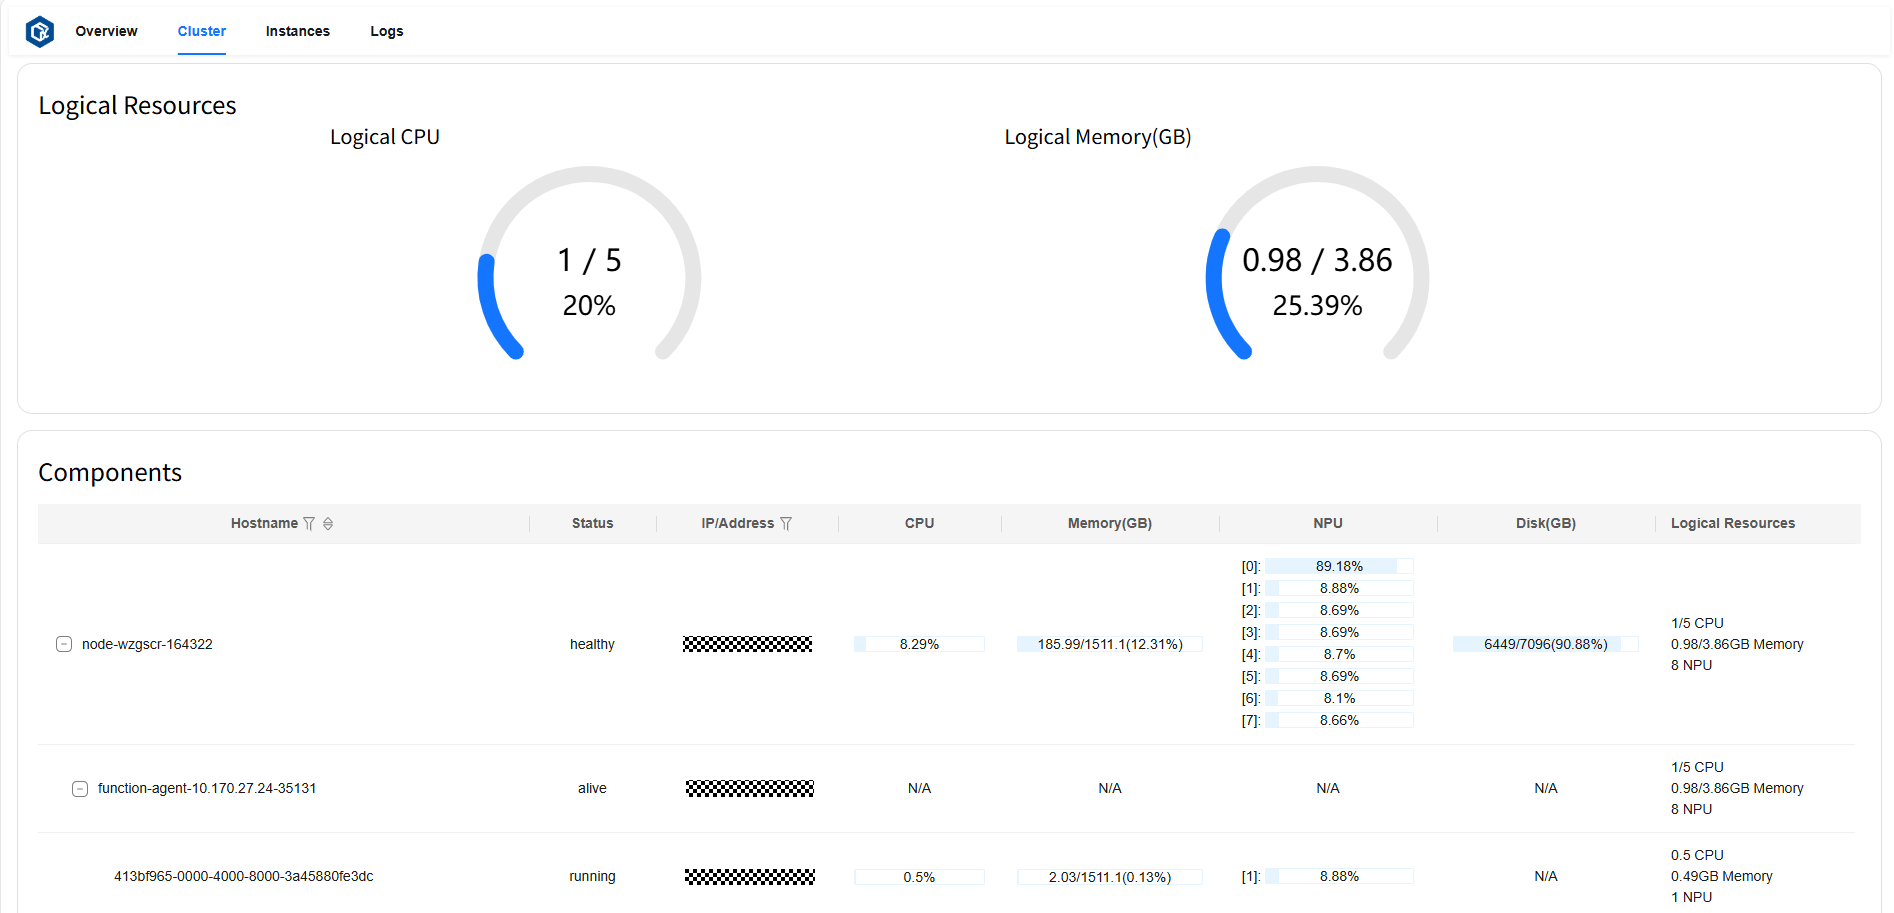
Task: Switch to the Overview tab
Action: [x=106, y=32]
